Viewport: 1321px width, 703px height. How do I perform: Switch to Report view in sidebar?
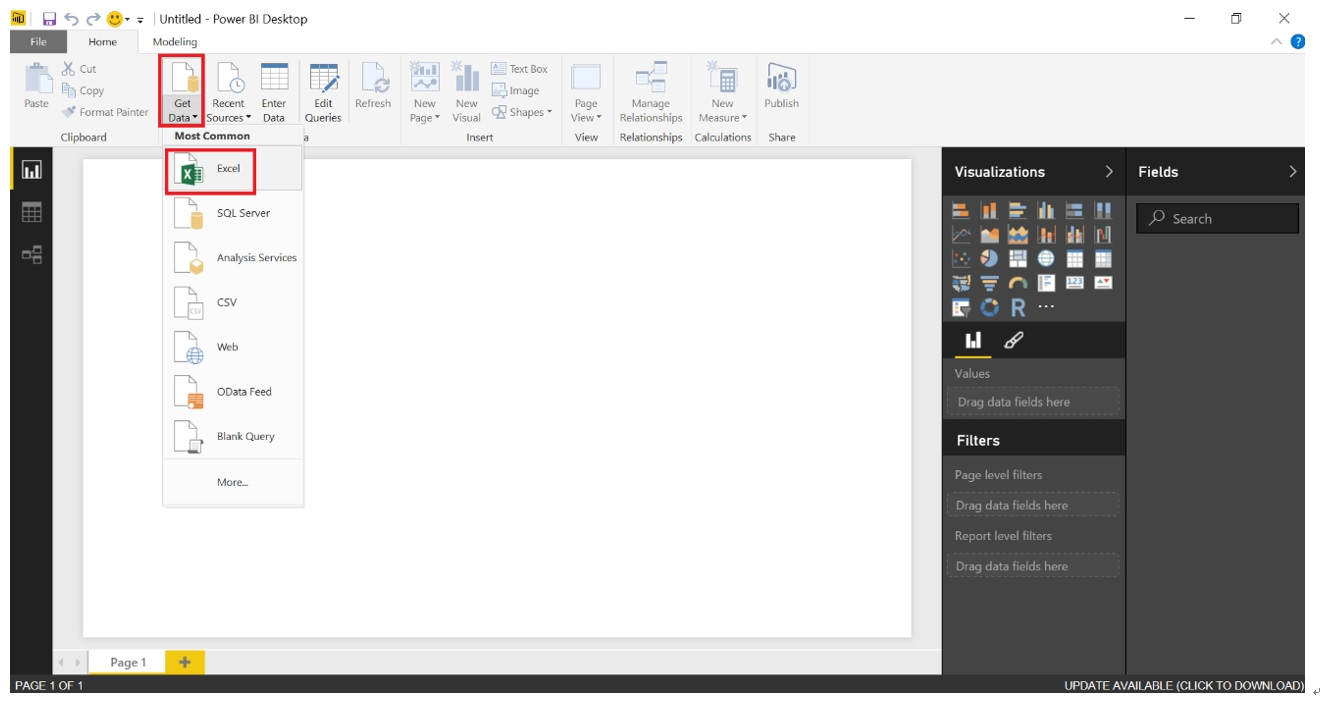31,170
